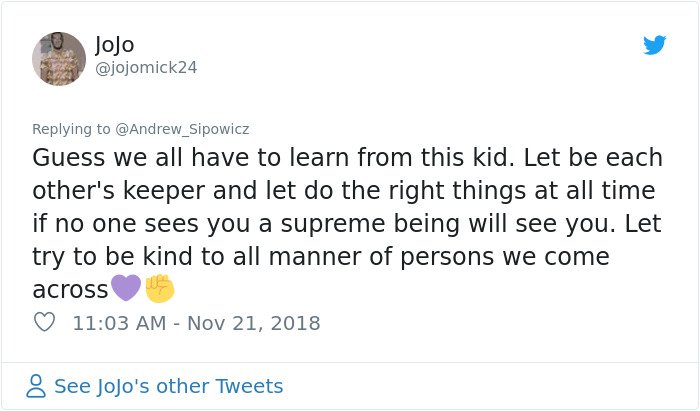The width and height of the screenshot is (700, 411).
Task: Click the purple heart emoji
Action: tap(126, 288)
